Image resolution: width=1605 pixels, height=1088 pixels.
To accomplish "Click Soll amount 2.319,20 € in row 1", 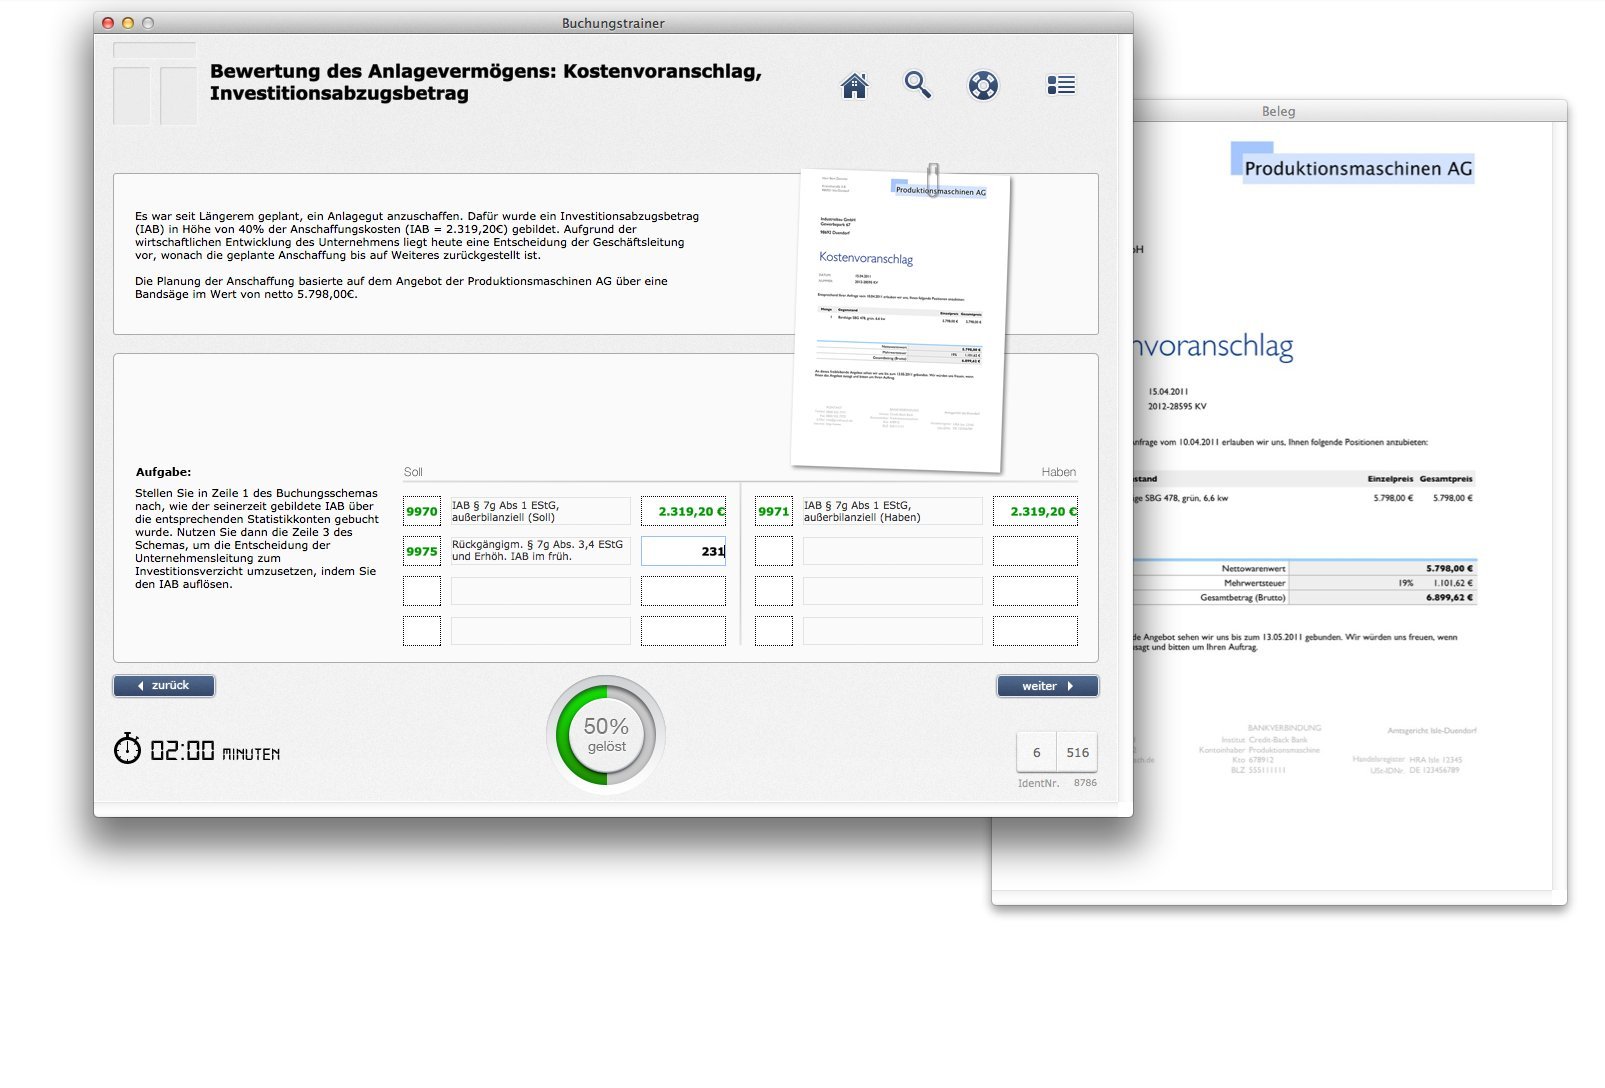I will 683,511.
